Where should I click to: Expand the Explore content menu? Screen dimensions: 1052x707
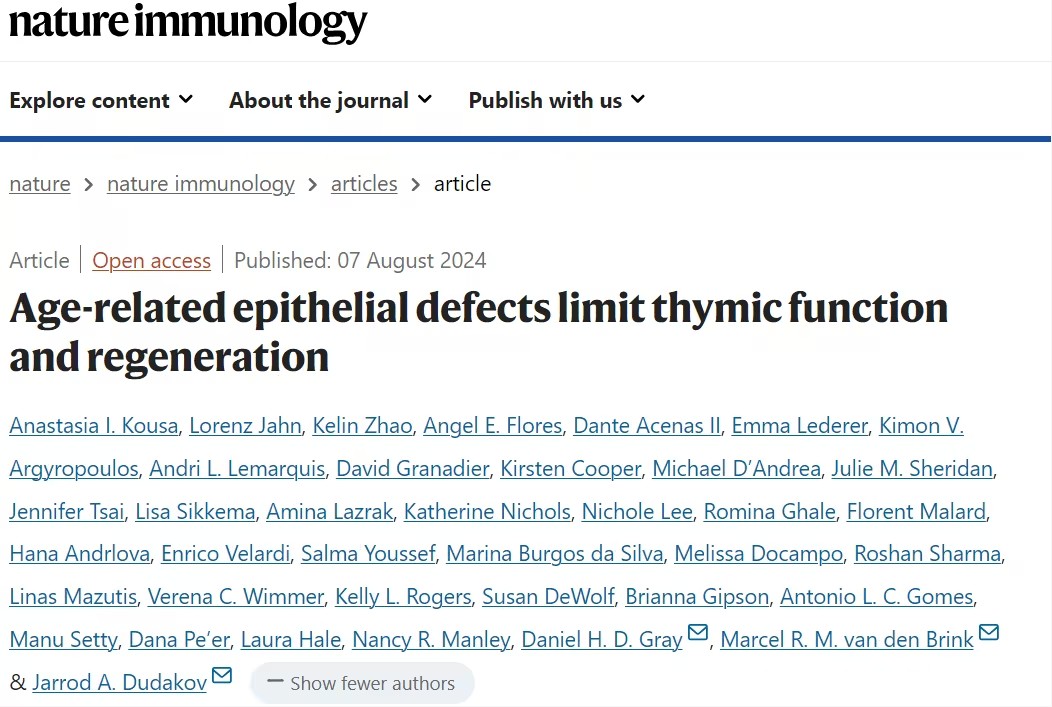[x=101, y=100]
